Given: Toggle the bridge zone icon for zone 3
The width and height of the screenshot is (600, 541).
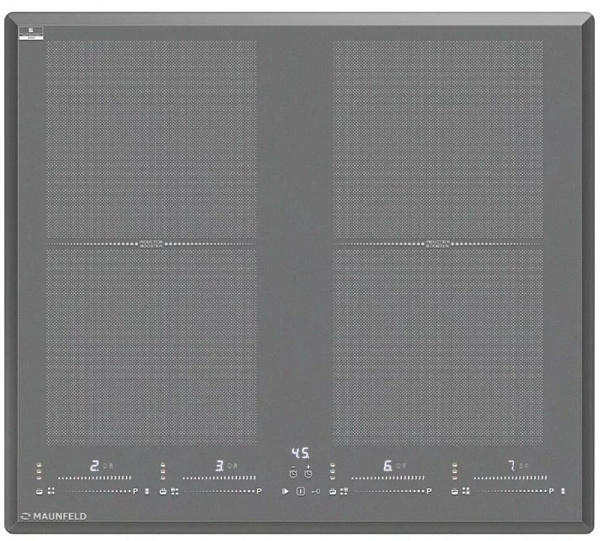Looking at the screenshot, I should click(174, 492).
